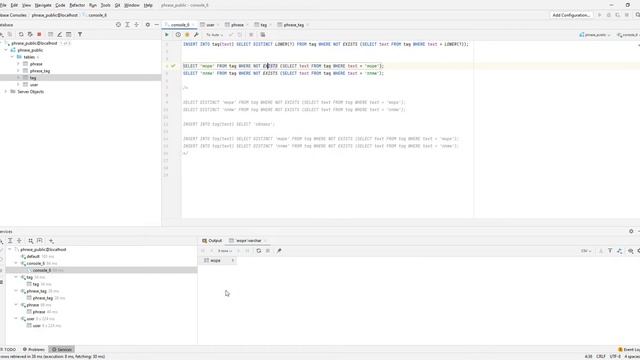
Task: Click the refresh icon in database toolbar
Action: (x=21, y=35)
